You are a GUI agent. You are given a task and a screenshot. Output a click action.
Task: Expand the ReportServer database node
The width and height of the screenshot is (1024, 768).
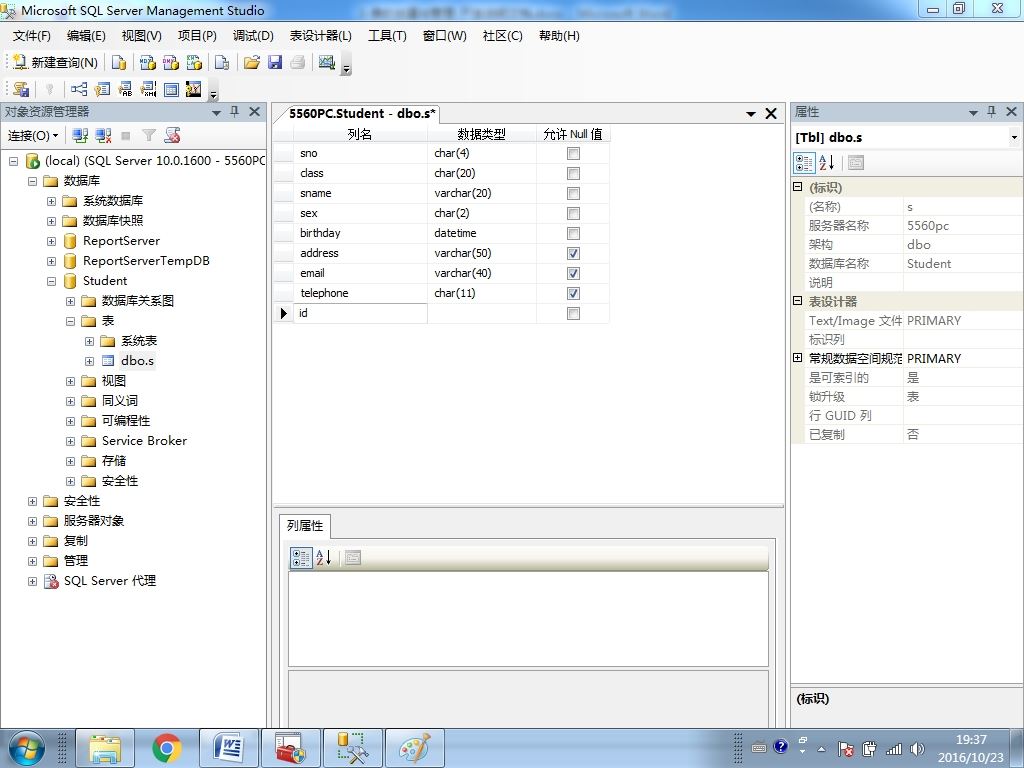51,242
